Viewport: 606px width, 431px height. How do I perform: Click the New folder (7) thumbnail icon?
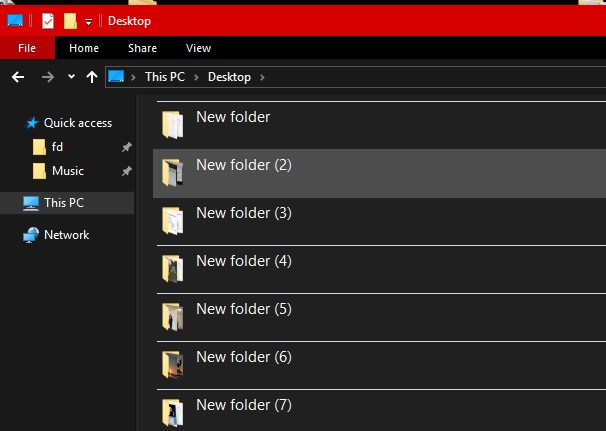(x=172, y=412)
